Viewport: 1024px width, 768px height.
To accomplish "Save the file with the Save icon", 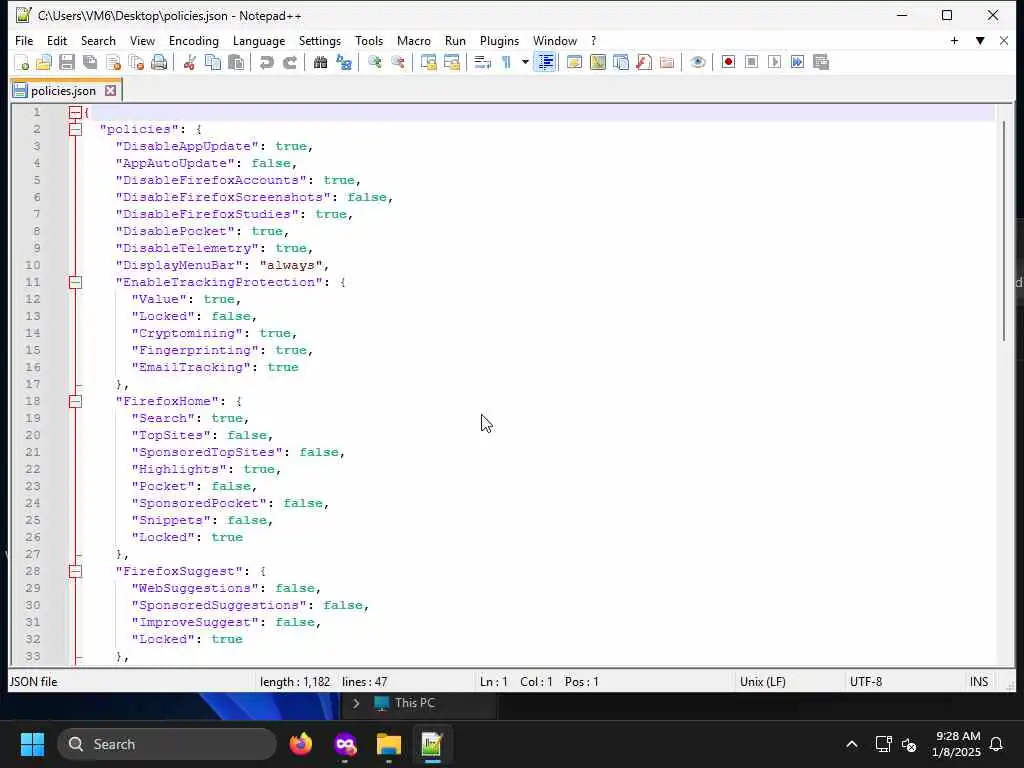I will click(x=67, y=62).
